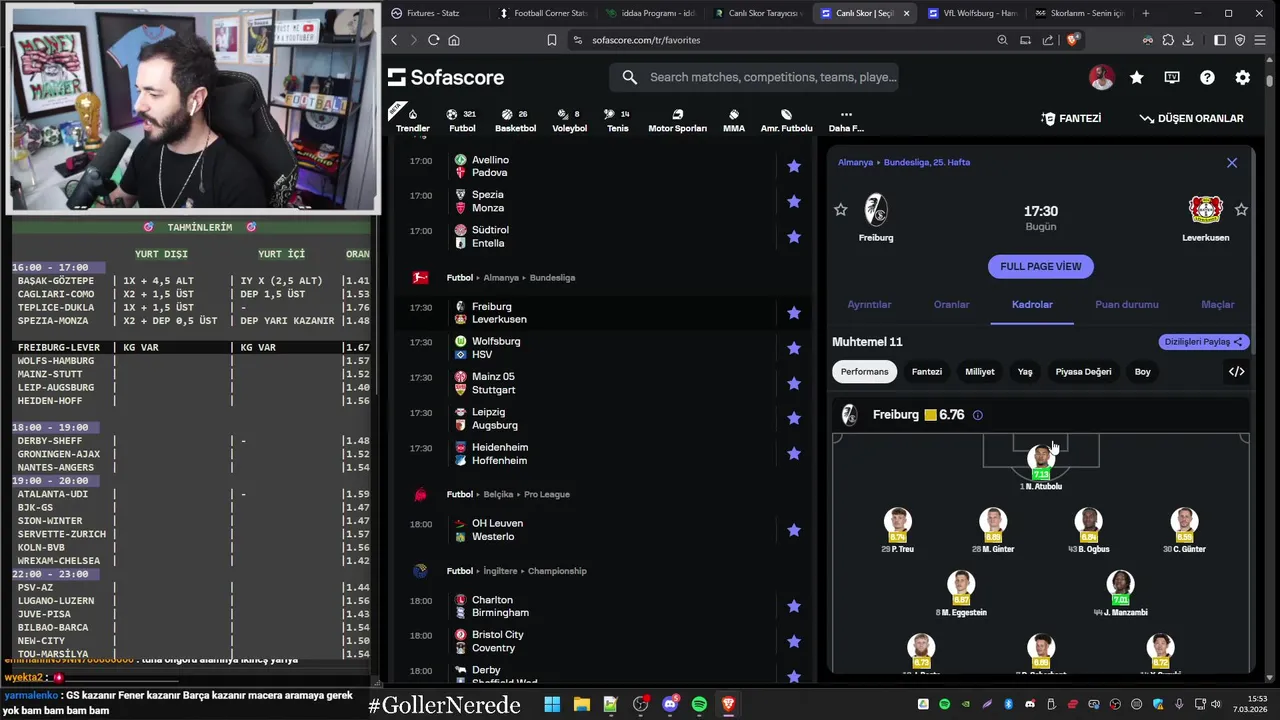
Task: Open the help question mark icon
Action: point(1207,77)
